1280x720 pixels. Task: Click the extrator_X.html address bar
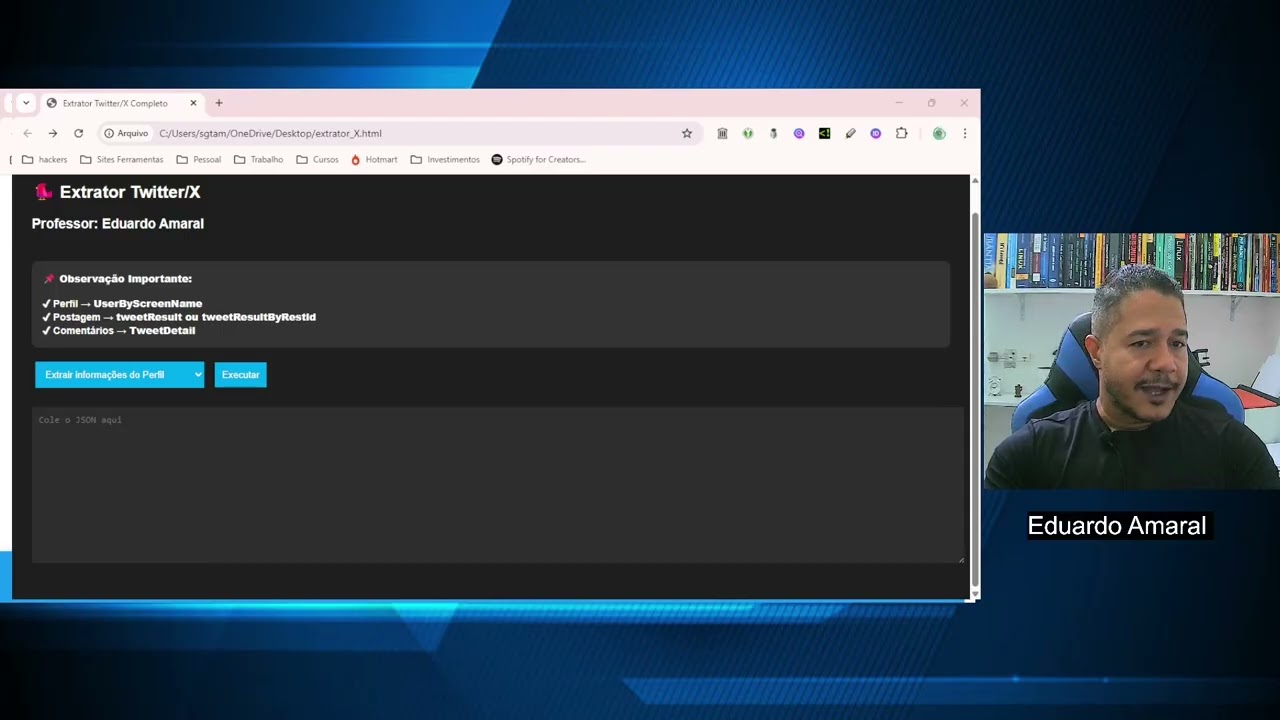pyautogui.click(x=400, y=133)
